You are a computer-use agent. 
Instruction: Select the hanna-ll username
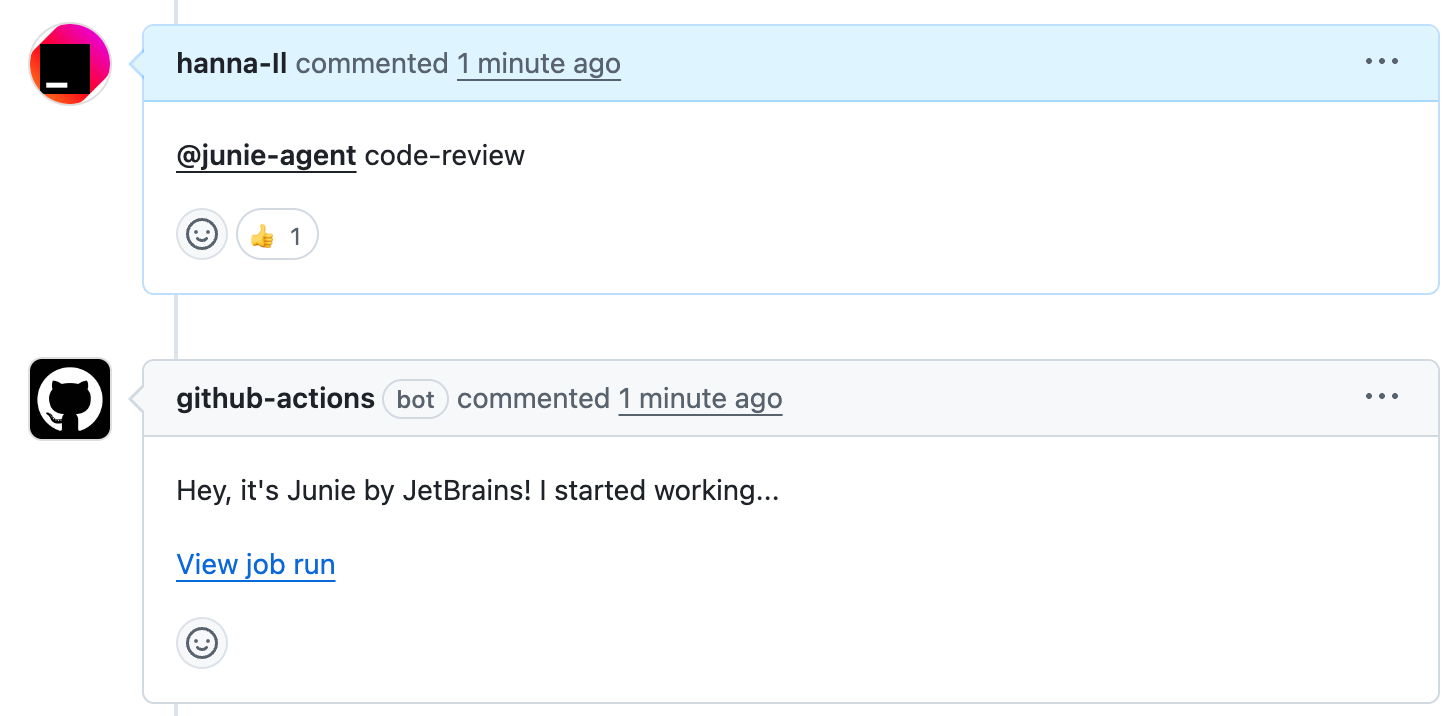click(231, 62)
